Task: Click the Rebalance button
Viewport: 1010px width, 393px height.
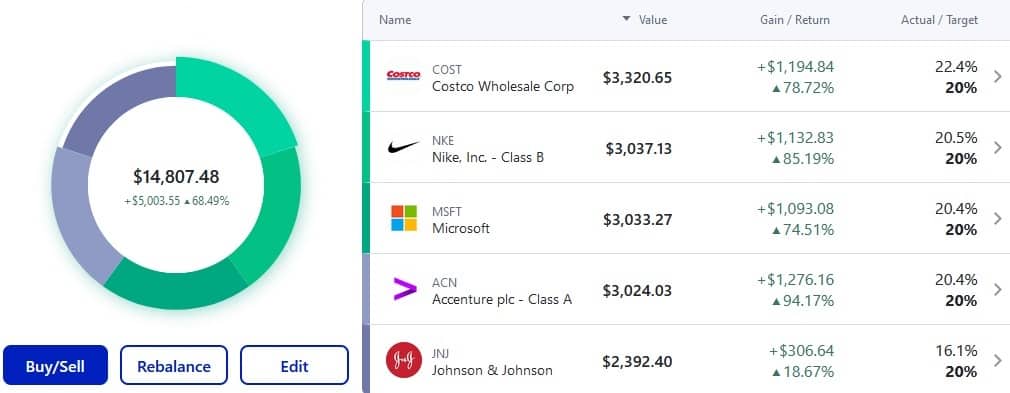Action: (174, 365)
